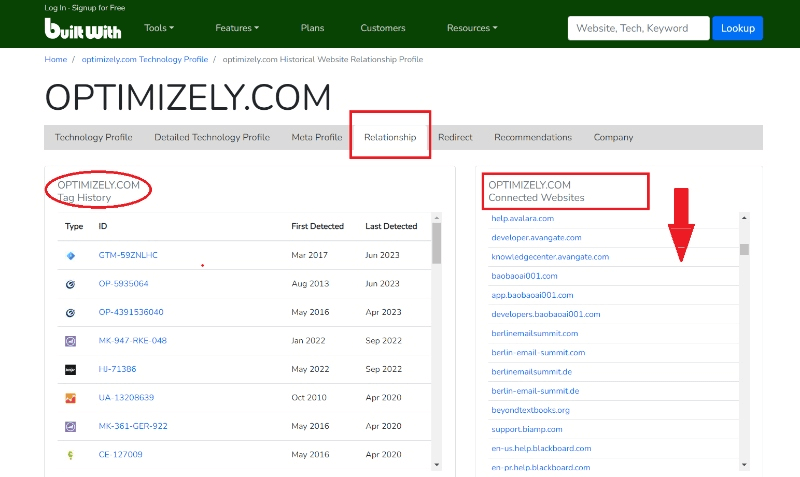The image size is (800, 477).
Task: Click the green icon beside CE-127009
Action: click(70, 455)
